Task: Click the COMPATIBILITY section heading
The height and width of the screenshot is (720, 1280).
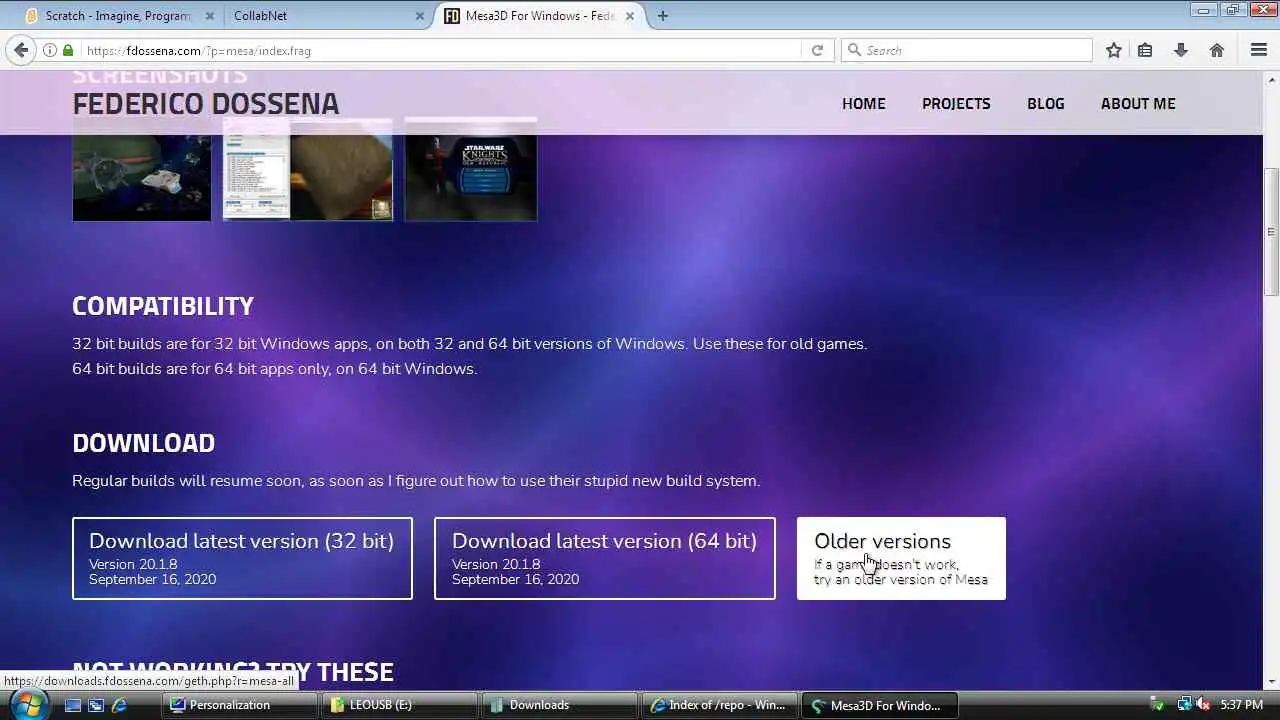Action: click(163, 306)
